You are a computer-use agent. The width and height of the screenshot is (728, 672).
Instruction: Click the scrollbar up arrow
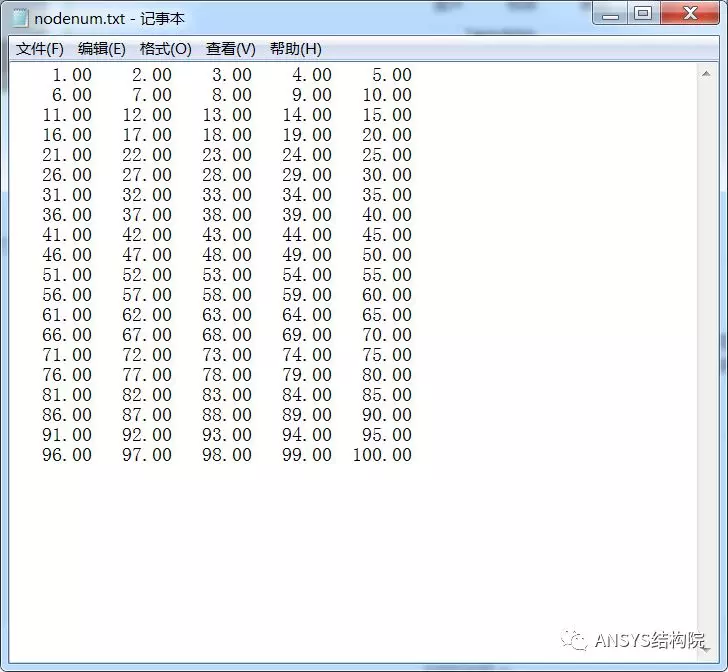click(x=706, y=74)
